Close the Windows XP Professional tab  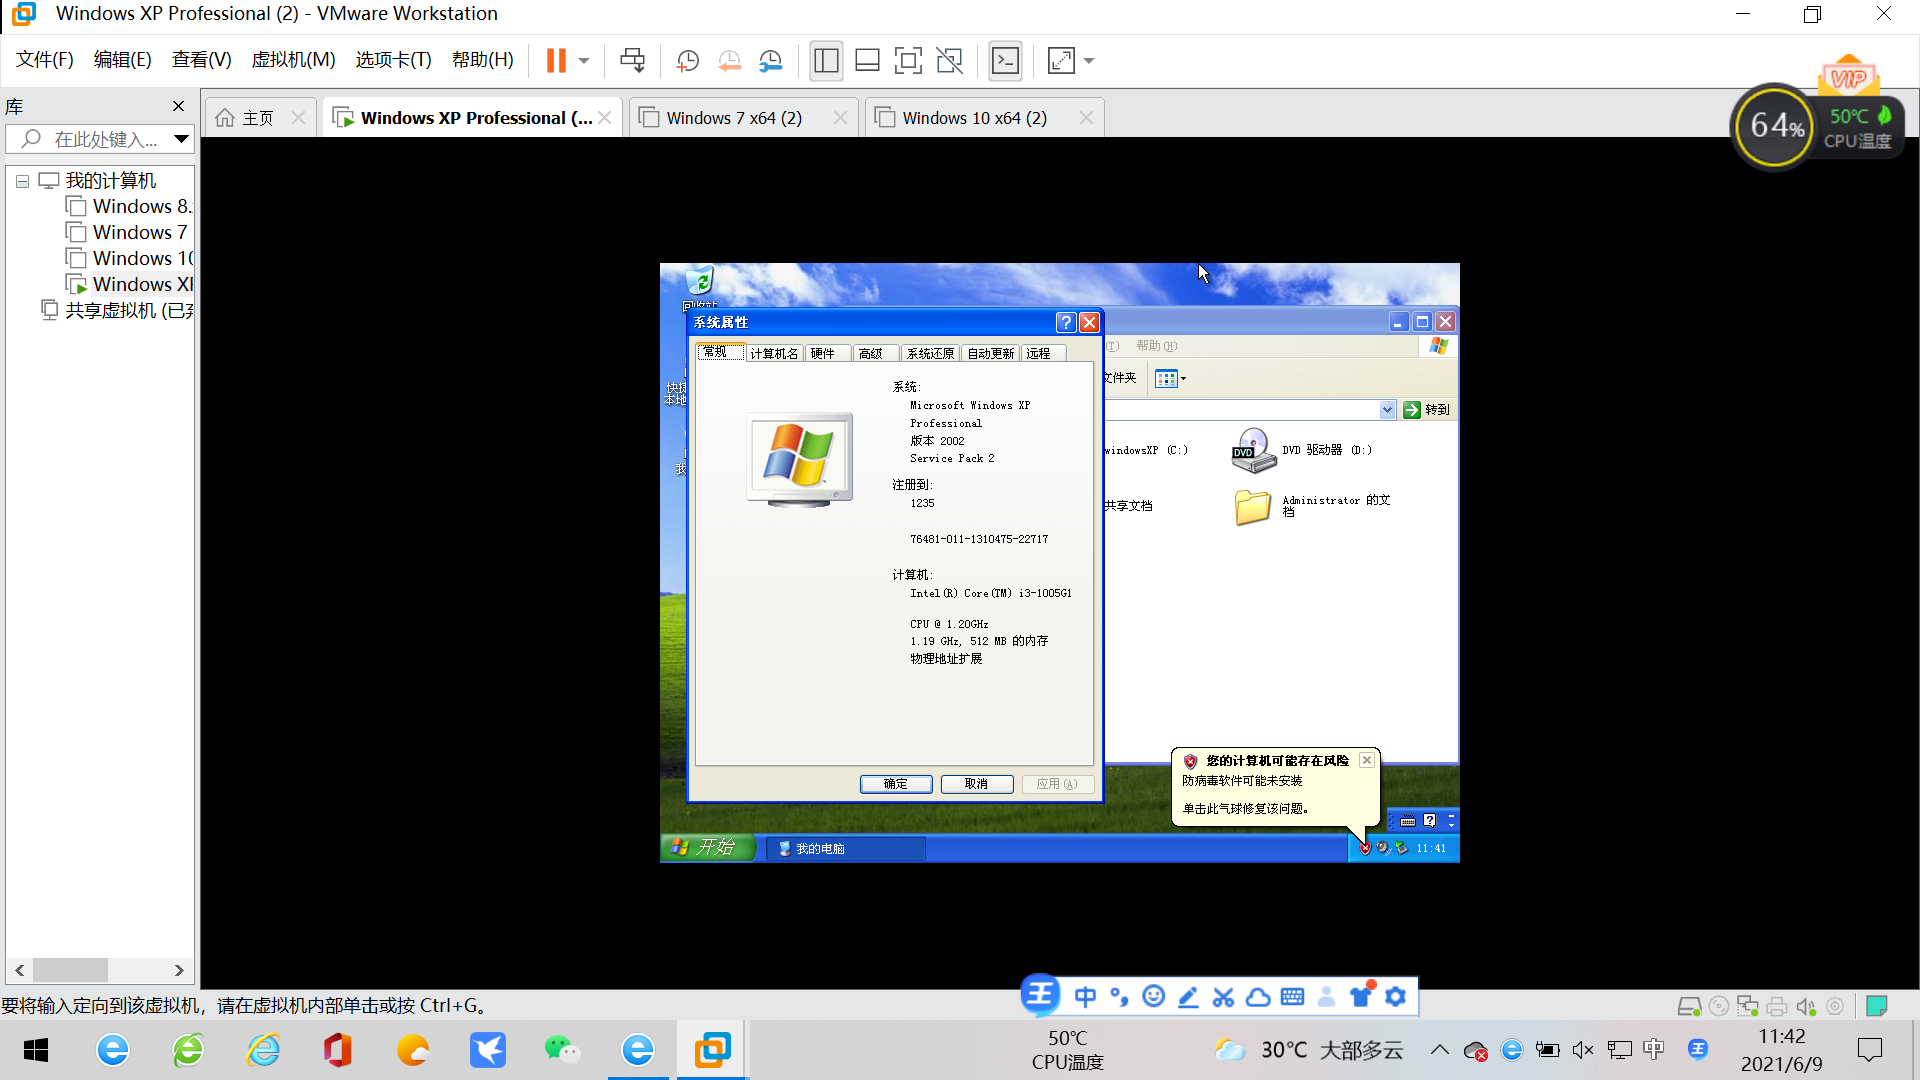point(605,118)
